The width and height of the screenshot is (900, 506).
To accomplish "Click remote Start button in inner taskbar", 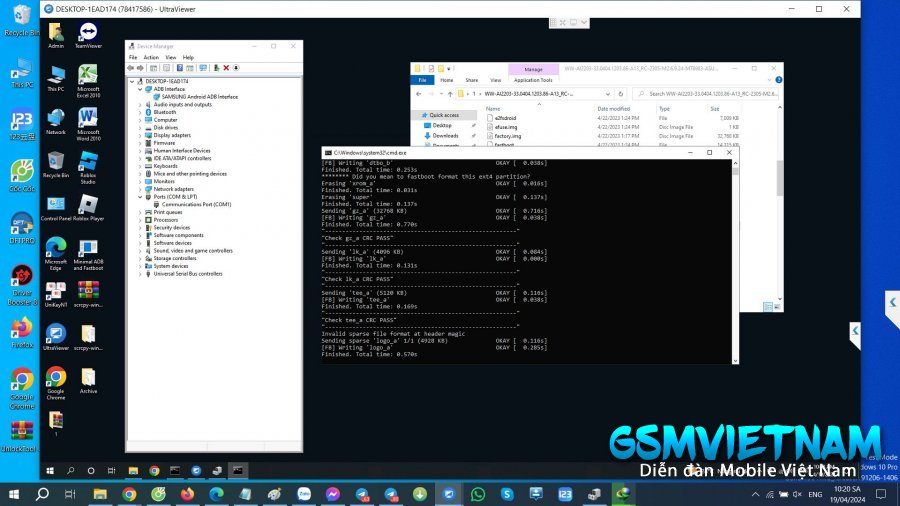I will 50,470.
